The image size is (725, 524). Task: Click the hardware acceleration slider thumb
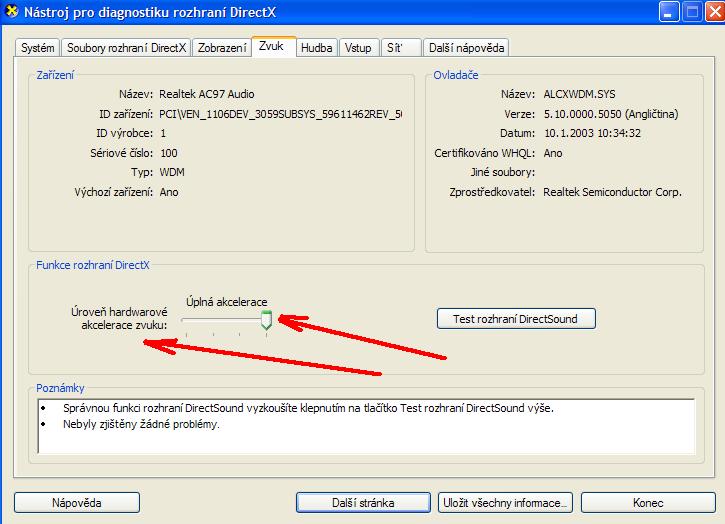point(266,320)
